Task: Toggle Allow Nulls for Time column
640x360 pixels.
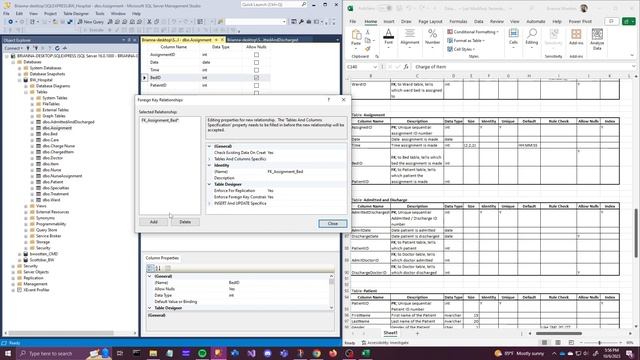Action: [256, 70]
